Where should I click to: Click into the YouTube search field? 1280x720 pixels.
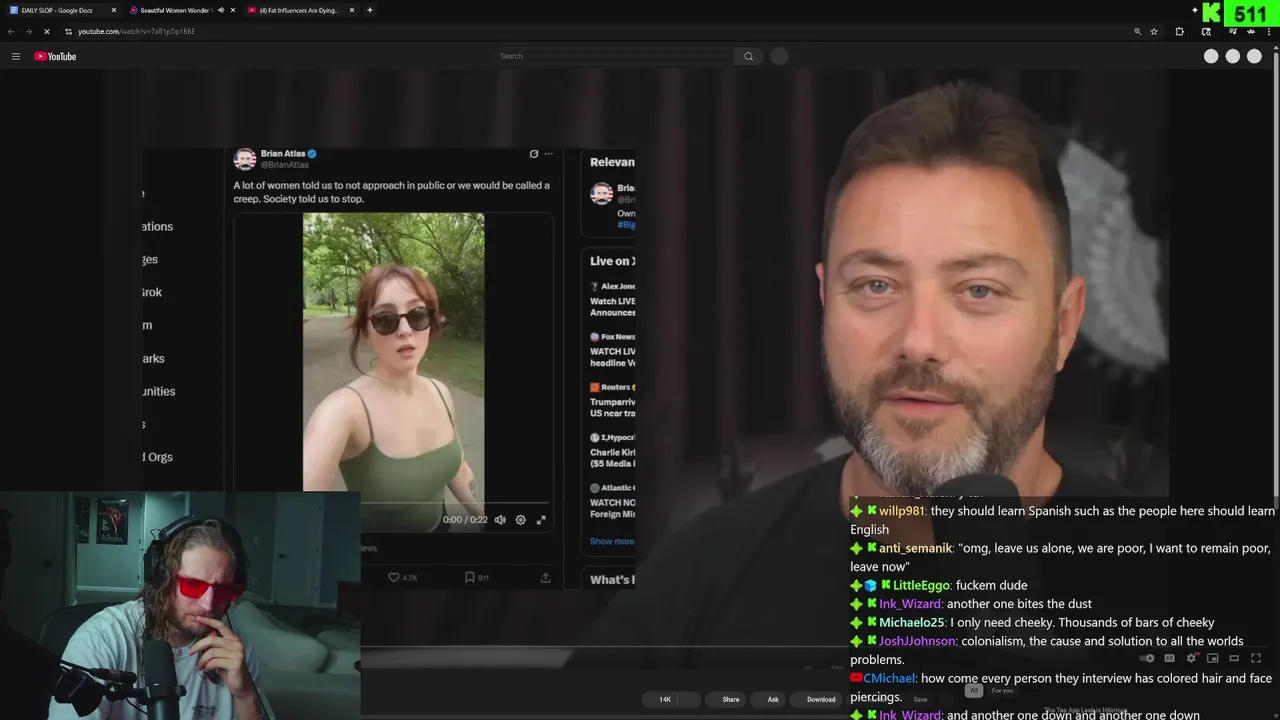click(x=614, y=56)
